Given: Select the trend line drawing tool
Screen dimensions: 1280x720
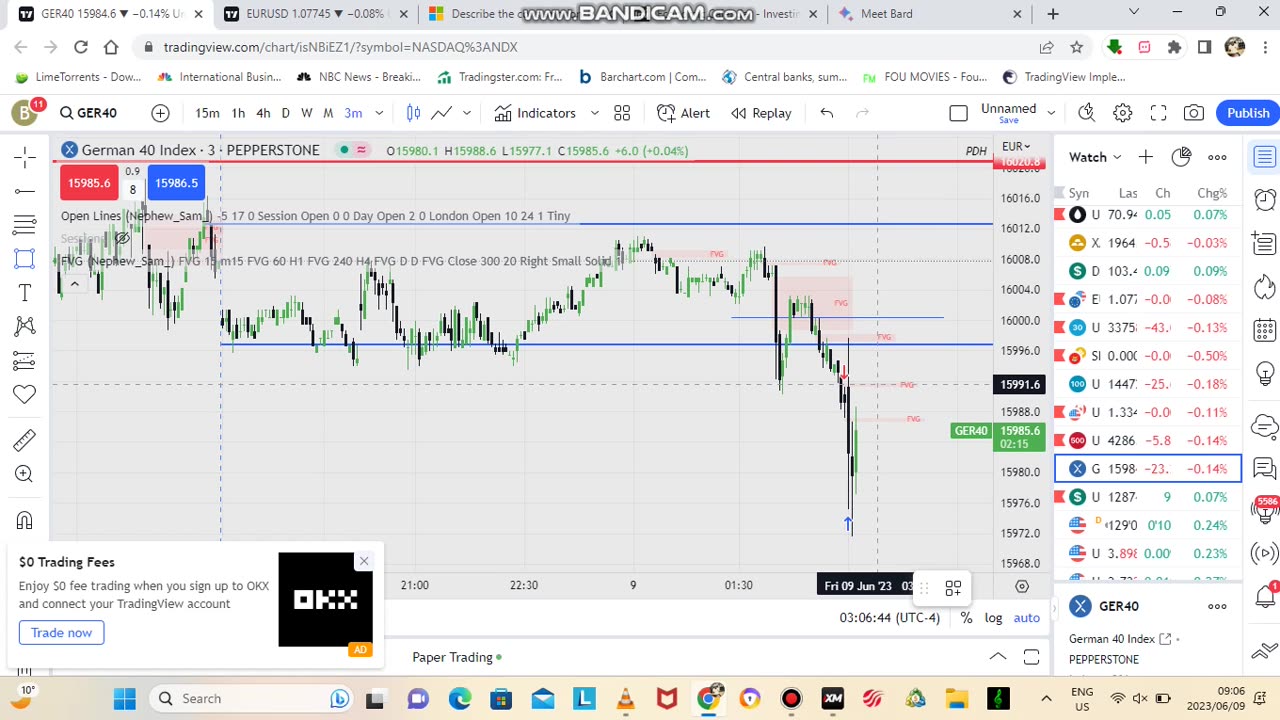Looking at the screenshot, I should click(25, 191).
